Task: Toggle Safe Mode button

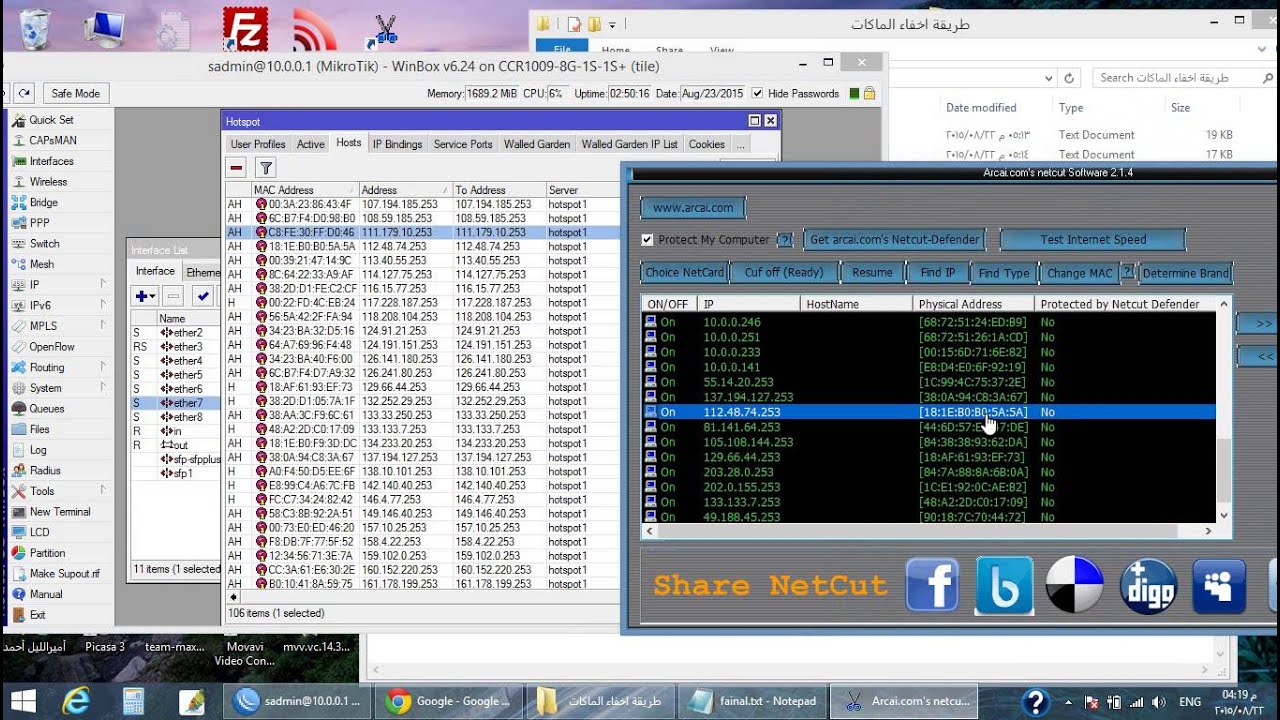Action: tap(75, 93)
